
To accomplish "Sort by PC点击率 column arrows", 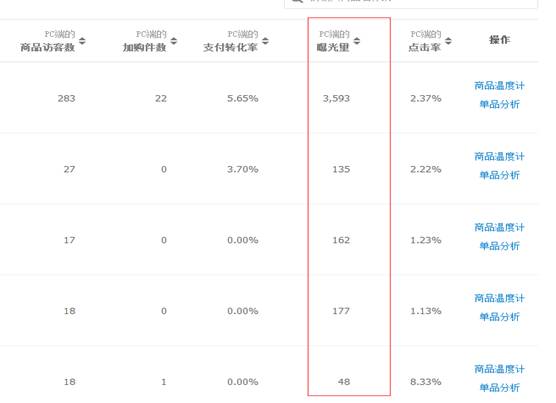I will coord(448,41).
